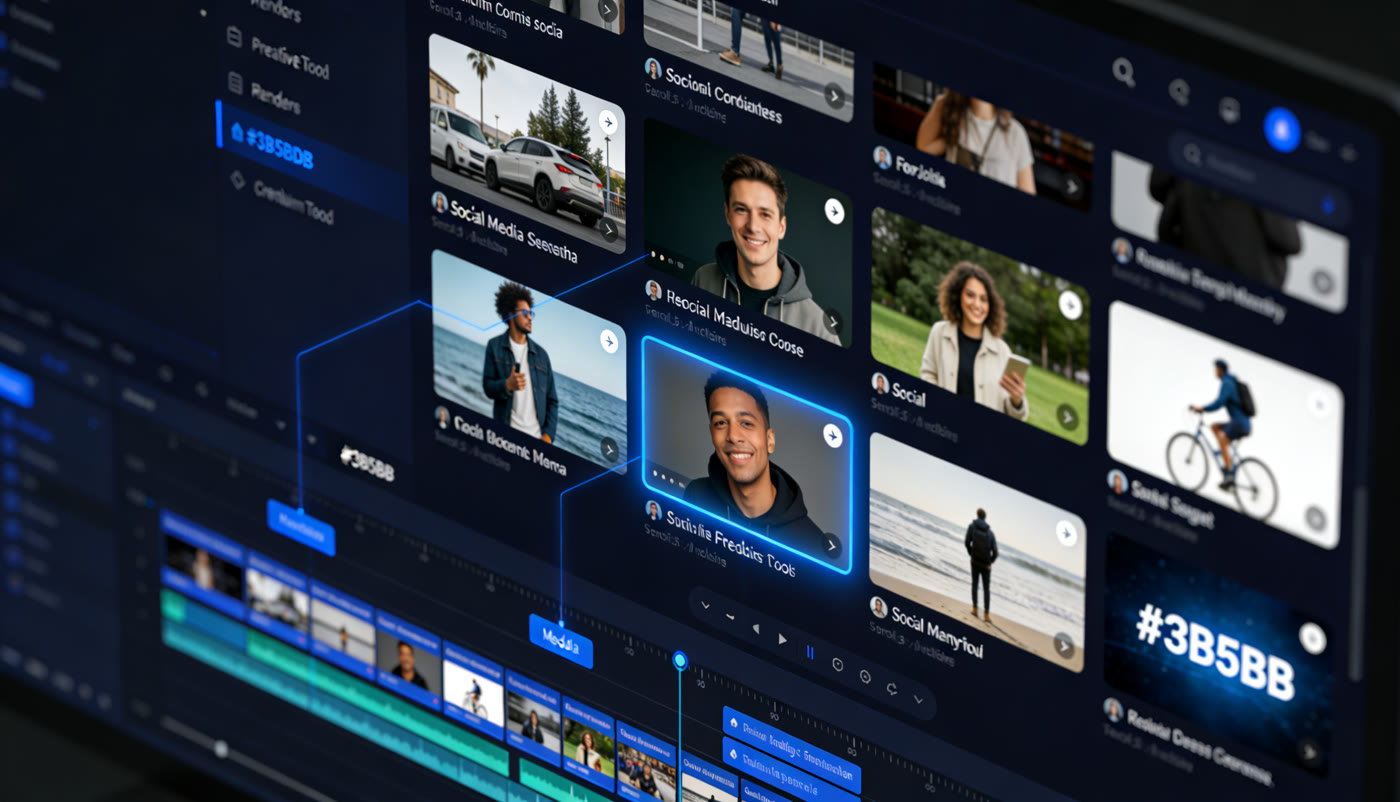Viewport: 1400px width, 802px height.
Task: Click the share arrow on the white SUVs thumbnail
Action: click(x=608, y=122)
